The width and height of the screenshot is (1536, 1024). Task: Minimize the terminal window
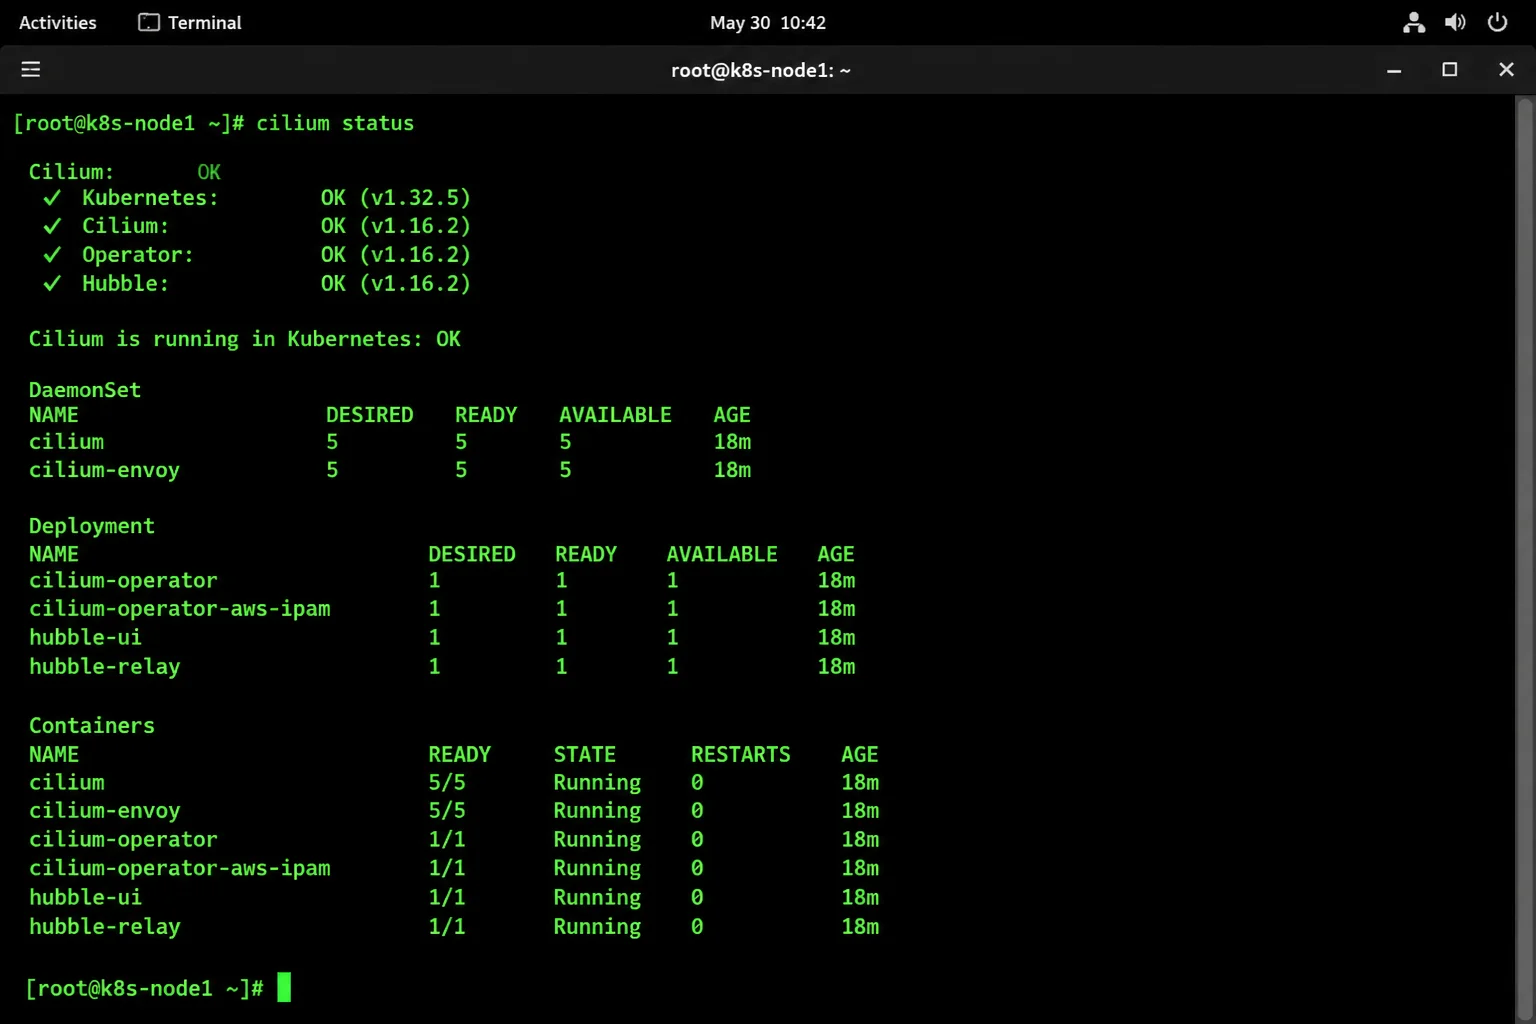[1394, 69]
